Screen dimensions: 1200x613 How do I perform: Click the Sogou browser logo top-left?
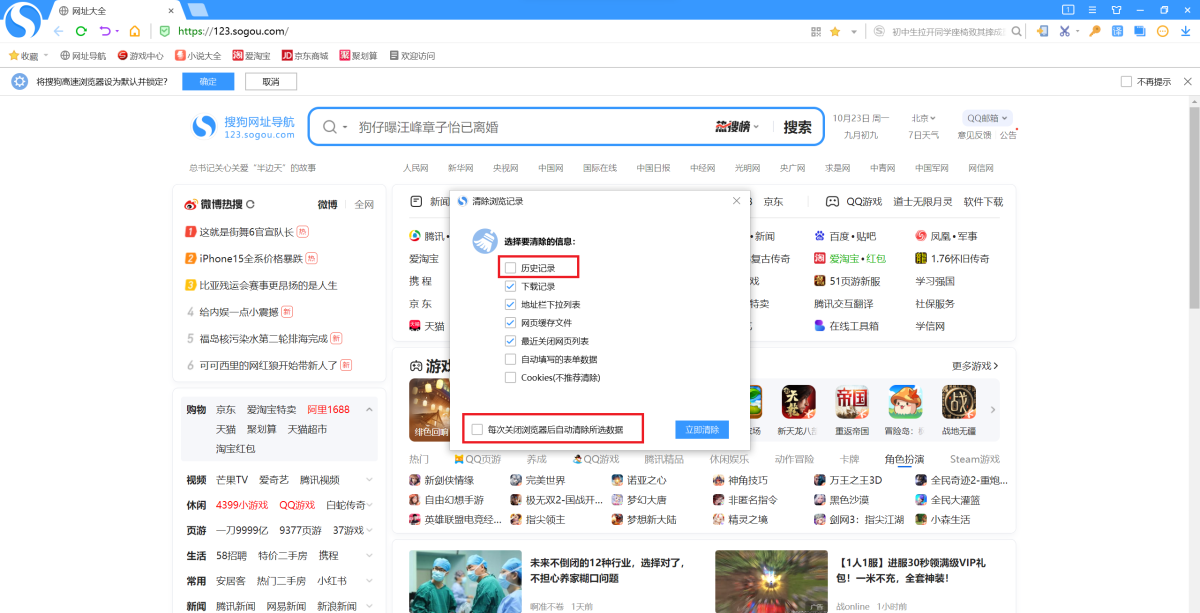pos(23,20)
